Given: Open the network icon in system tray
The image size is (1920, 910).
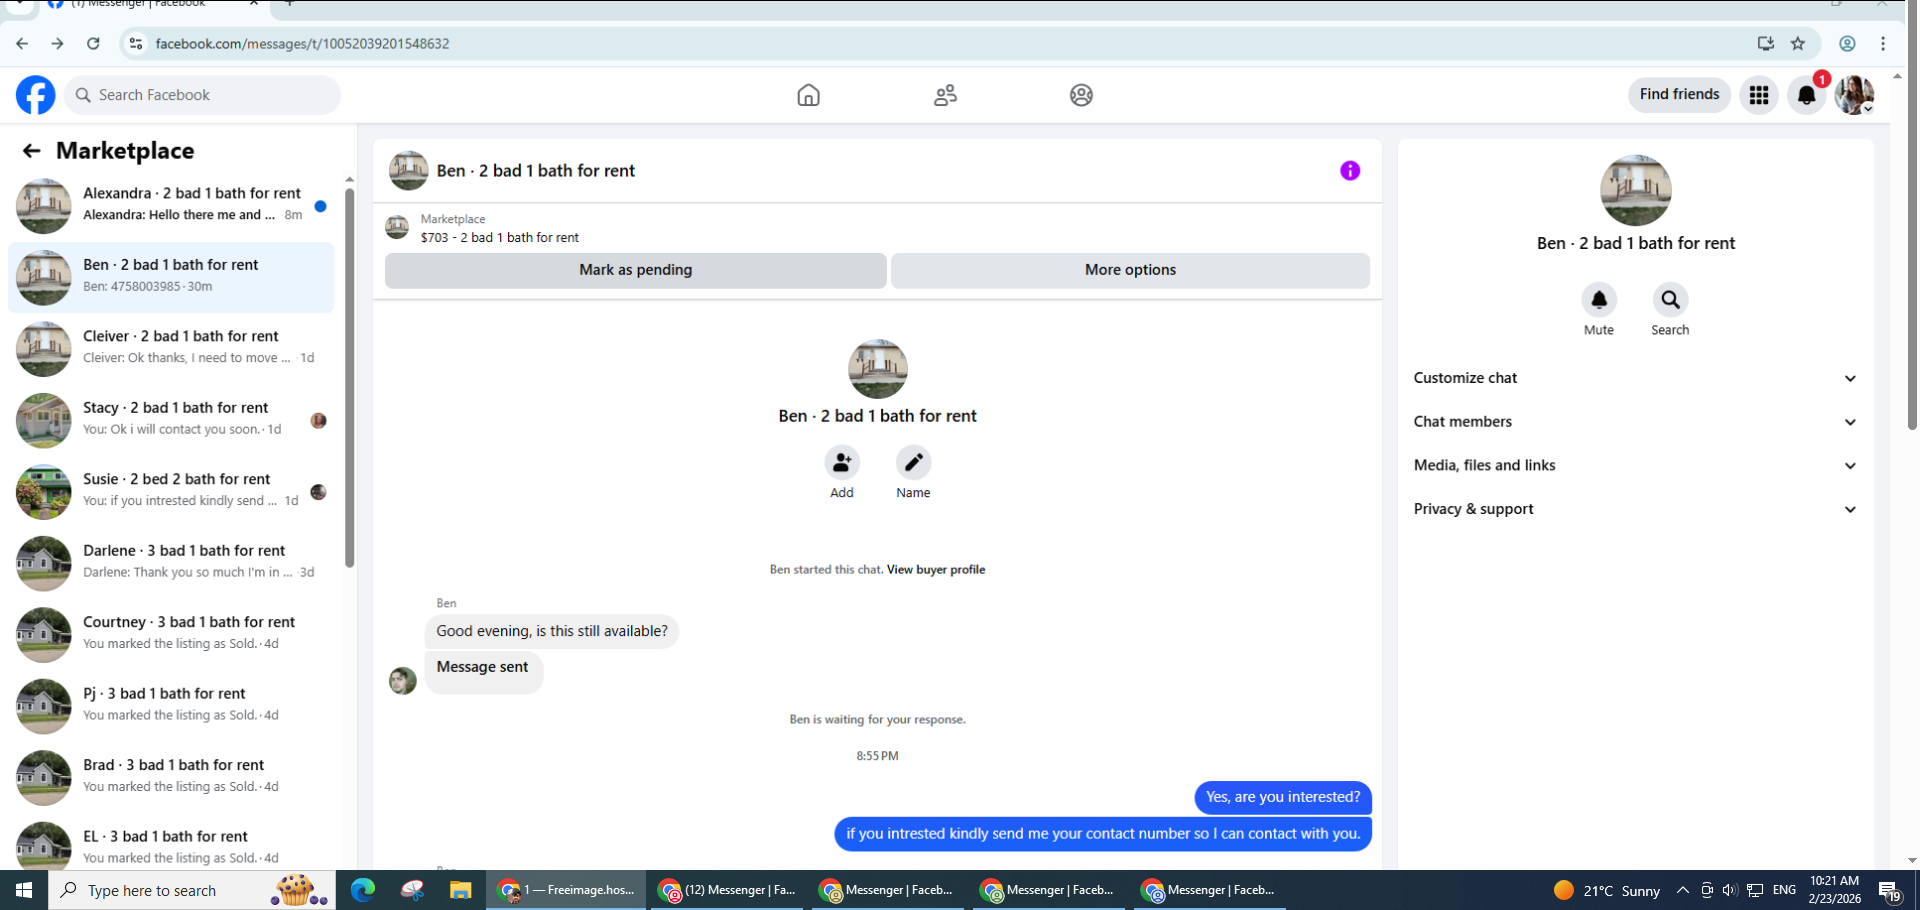Looking at the screenshot, I should click(1755, 890).
